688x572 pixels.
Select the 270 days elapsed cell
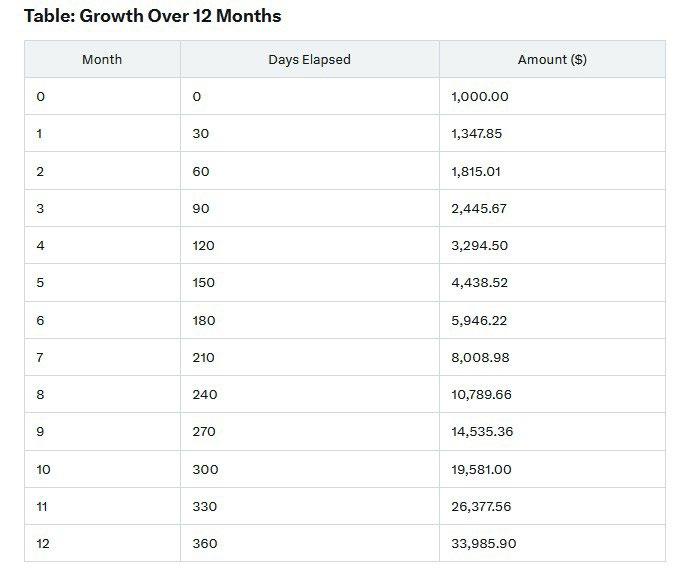point(204,432)
